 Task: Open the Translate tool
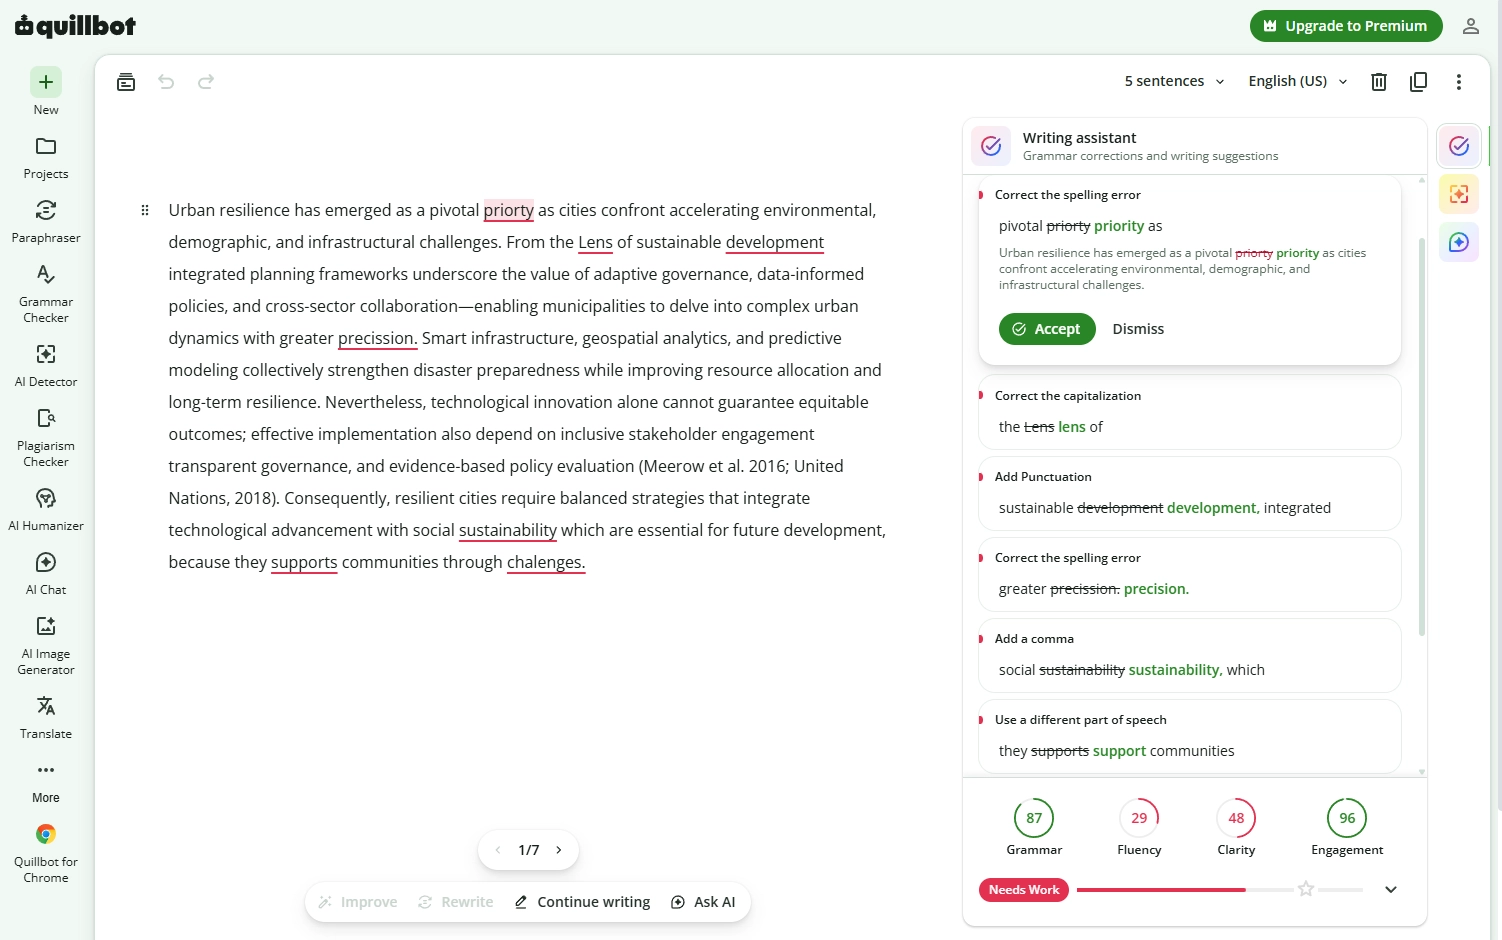tap(46, 717)
